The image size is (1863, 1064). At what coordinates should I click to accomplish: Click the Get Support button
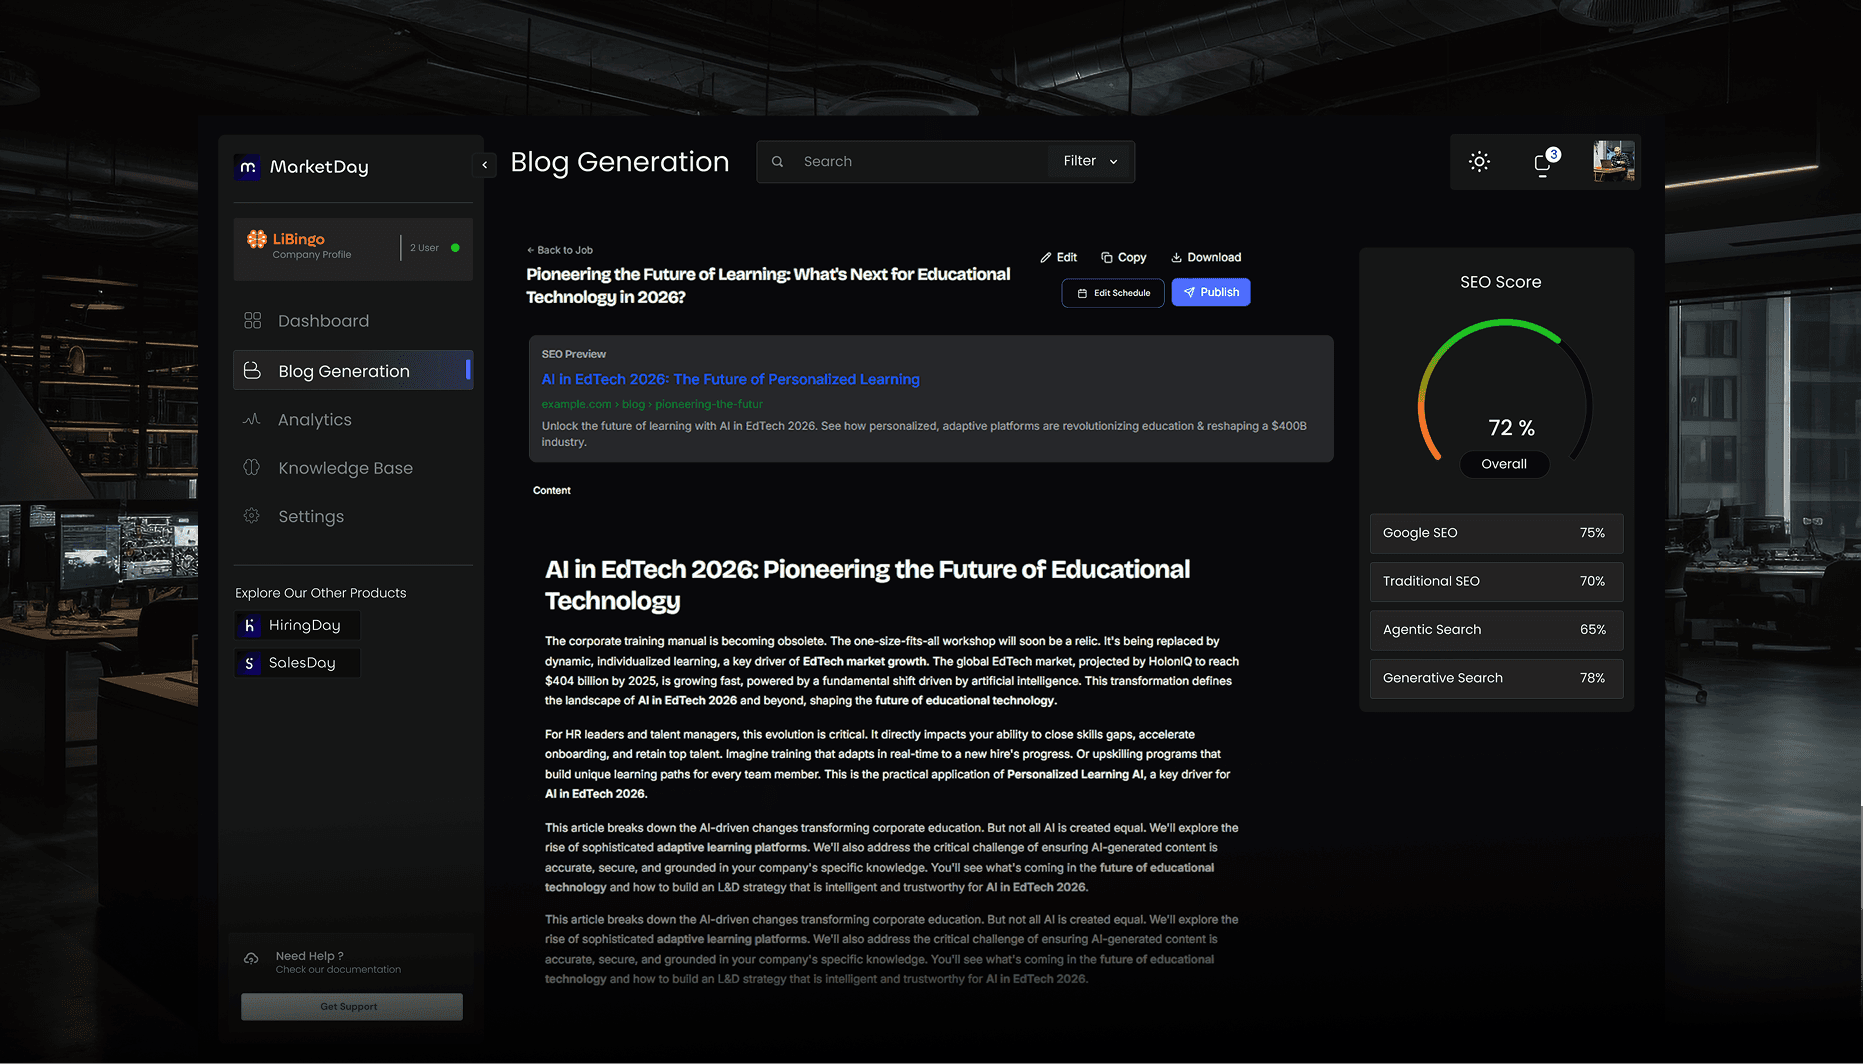coord(351,1007)
